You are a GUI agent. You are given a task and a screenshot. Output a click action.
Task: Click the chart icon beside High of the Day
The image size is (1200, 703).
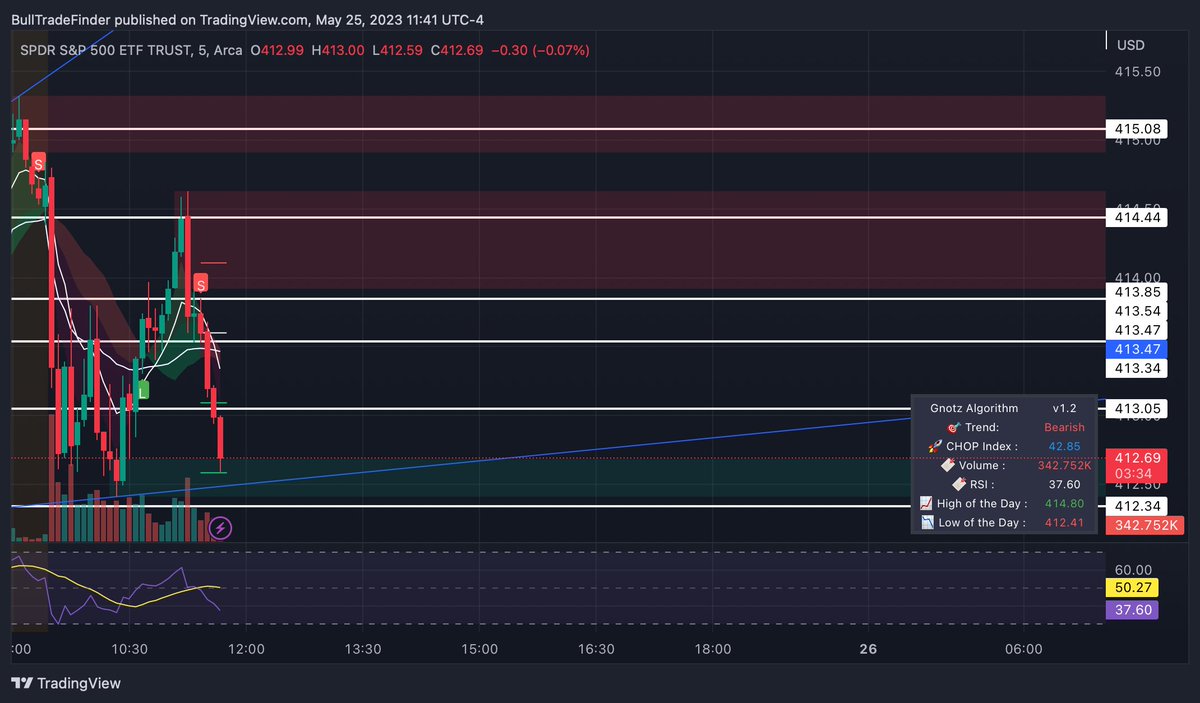point(926,503)
